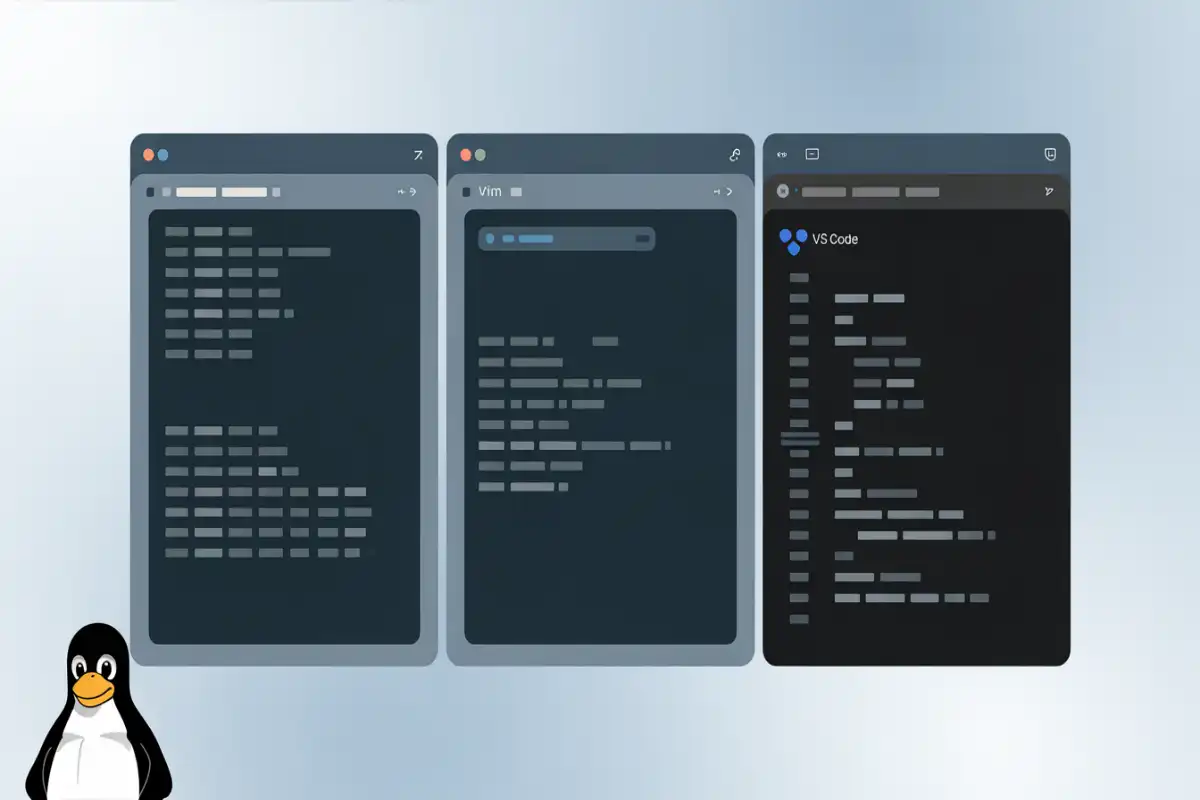Expand the chevron beside the Vim tab
The width and height of the screenshot is (1200, 800).
point(729,191)
